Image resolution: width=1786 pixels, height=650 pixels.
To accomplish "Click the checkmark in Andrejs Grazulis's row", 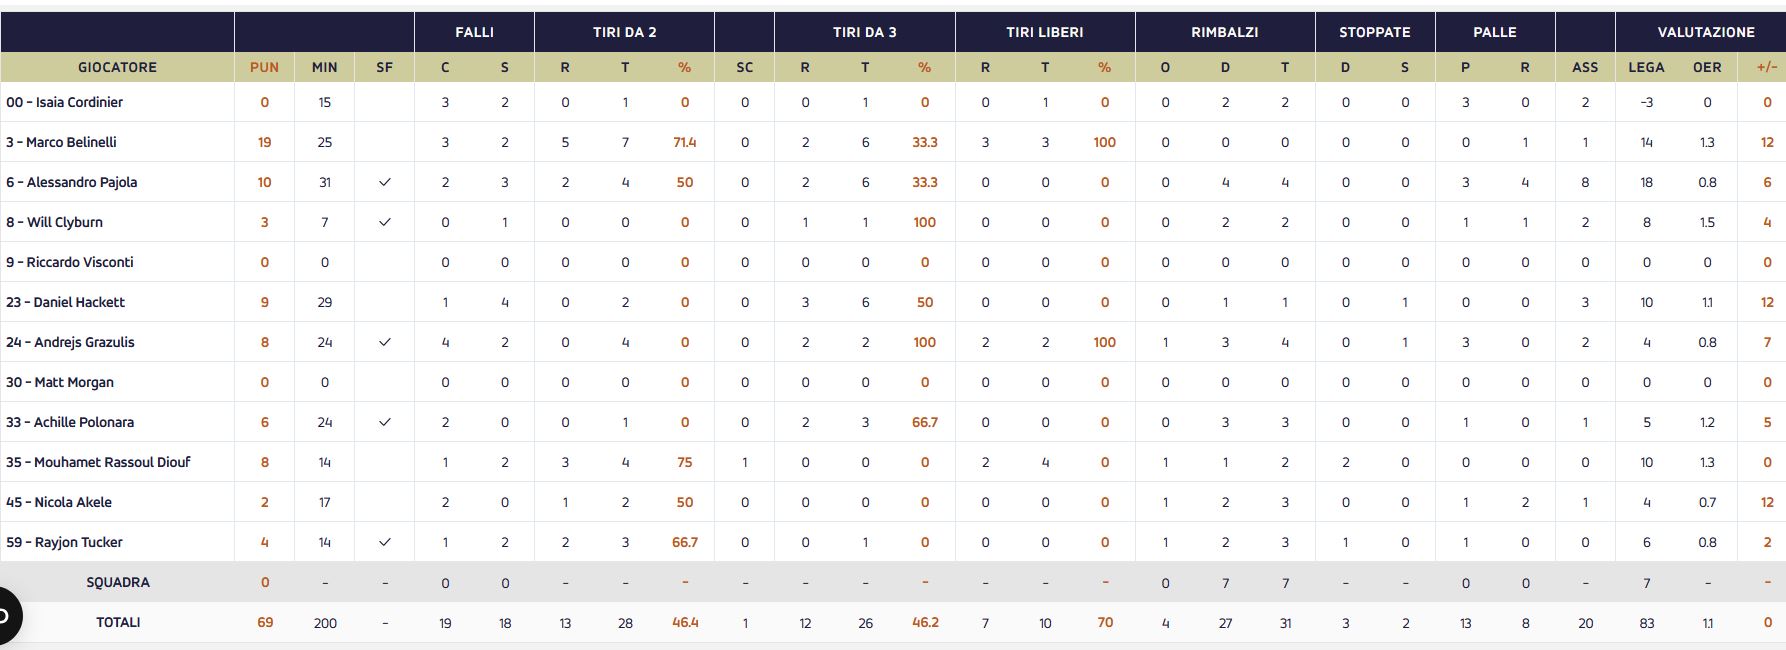I will click(x=385, y=342).
